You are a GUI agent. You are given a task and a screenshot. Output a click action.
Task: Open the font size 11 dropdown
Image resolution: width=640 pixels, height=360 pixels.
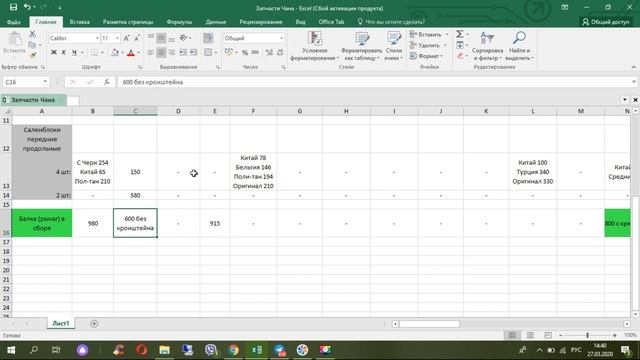point(118,38)
